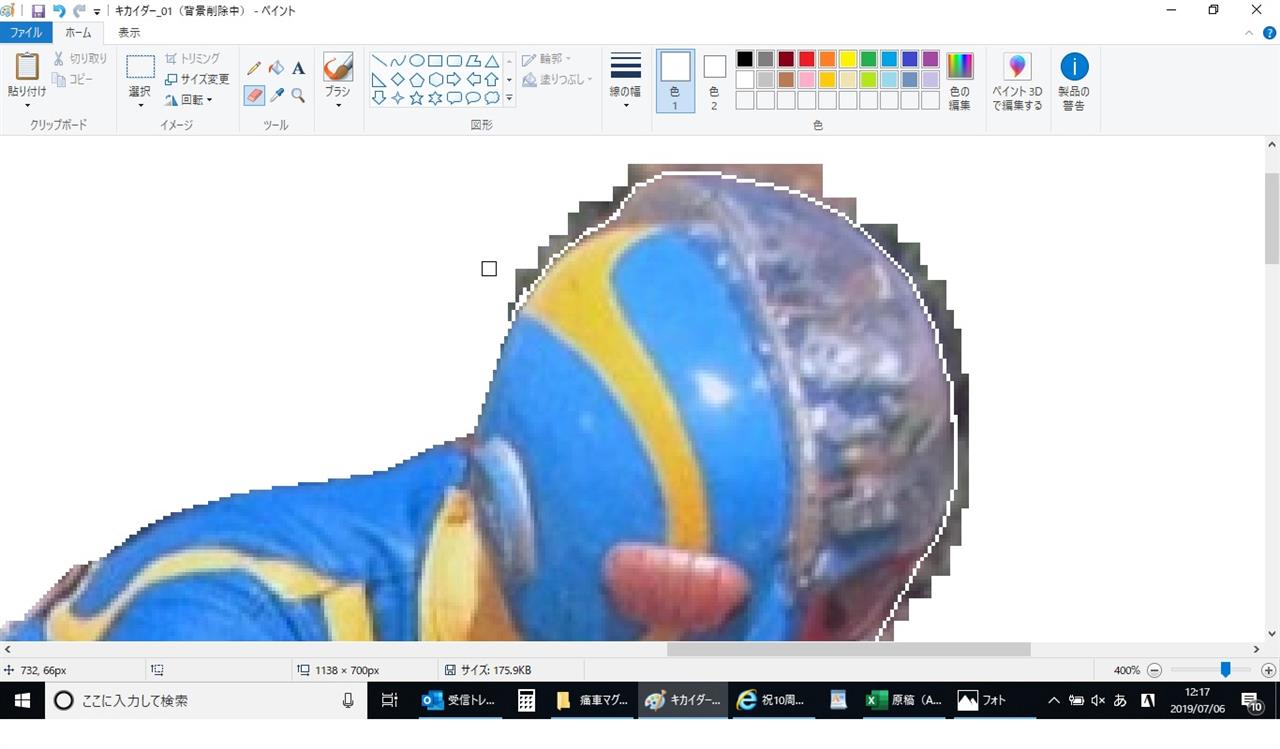Switch to Excel on the taskbar
1280x749 pixels.
click(x=904, y=701)
